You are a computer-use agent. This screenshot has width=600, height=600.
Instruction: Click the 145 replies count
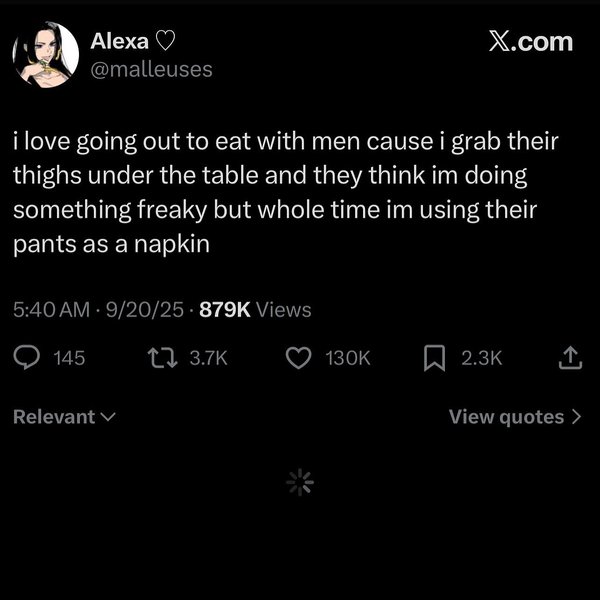click(69, 358)
